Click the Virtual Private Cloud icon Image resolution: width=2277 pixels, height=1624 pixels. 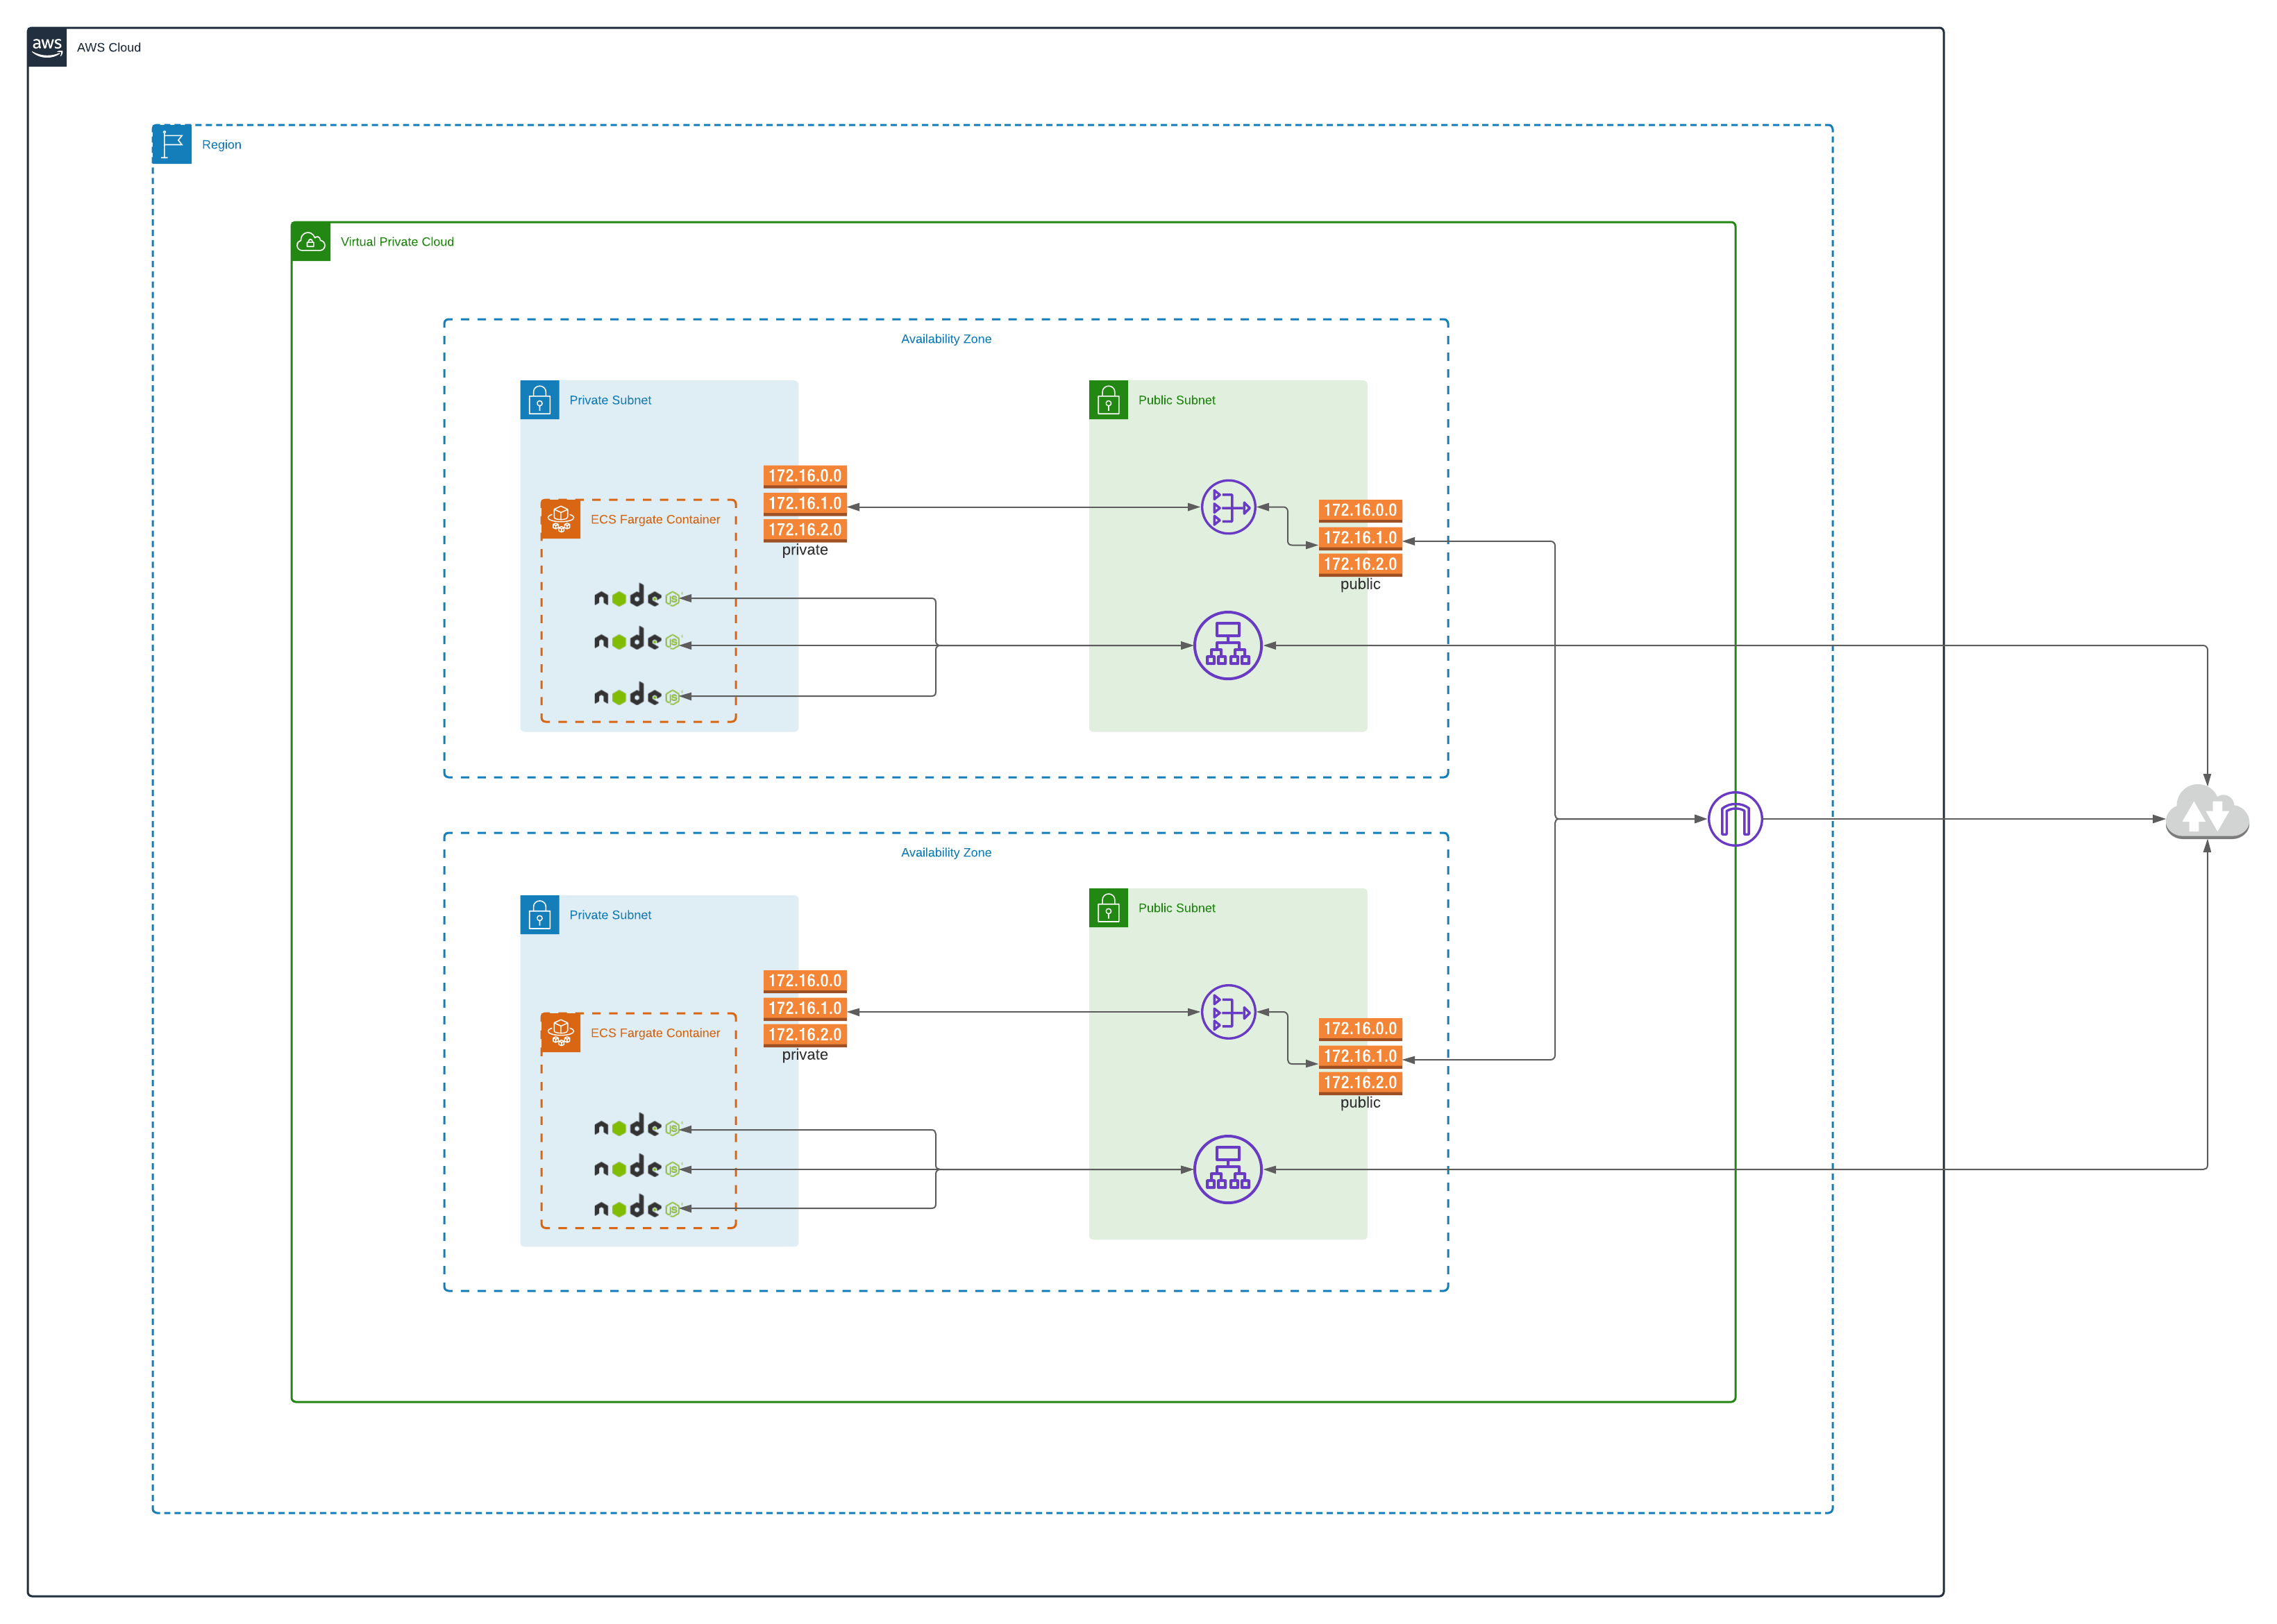[311, 242]
